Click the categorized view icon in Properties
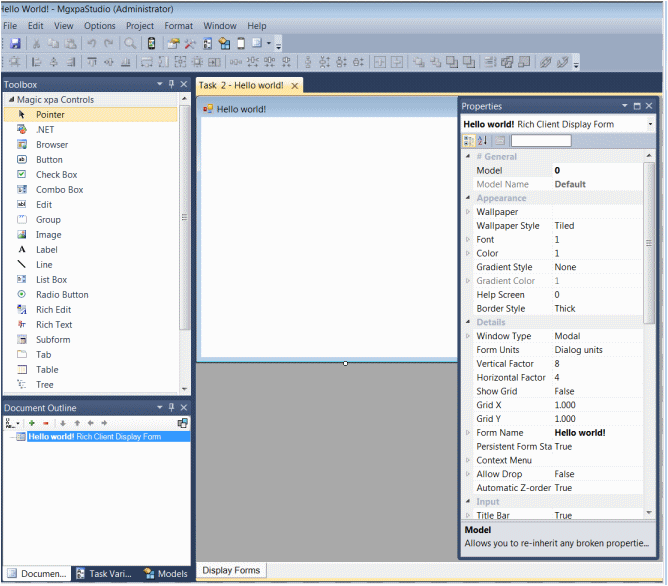The width and height of the screenshot is (668, 586). pyautogui.click(x=469, y=141)
